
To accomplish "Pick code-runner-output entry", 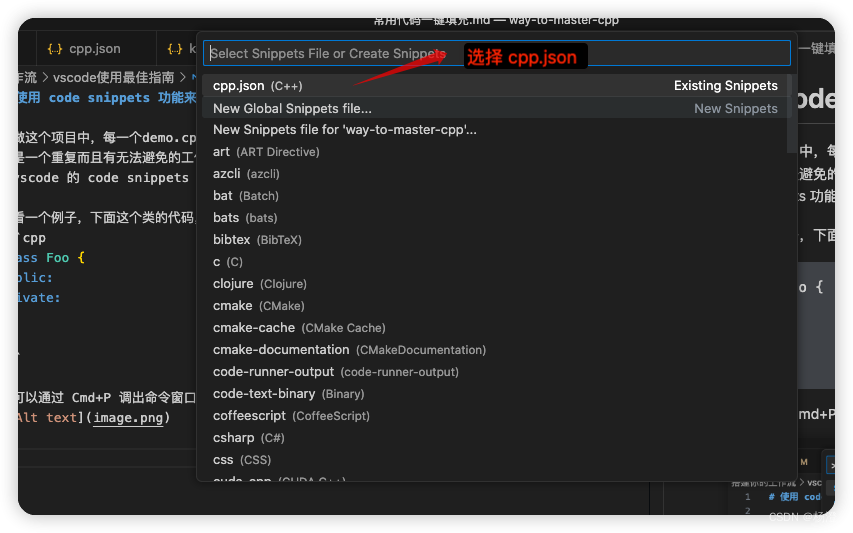I will click(494, 372).
